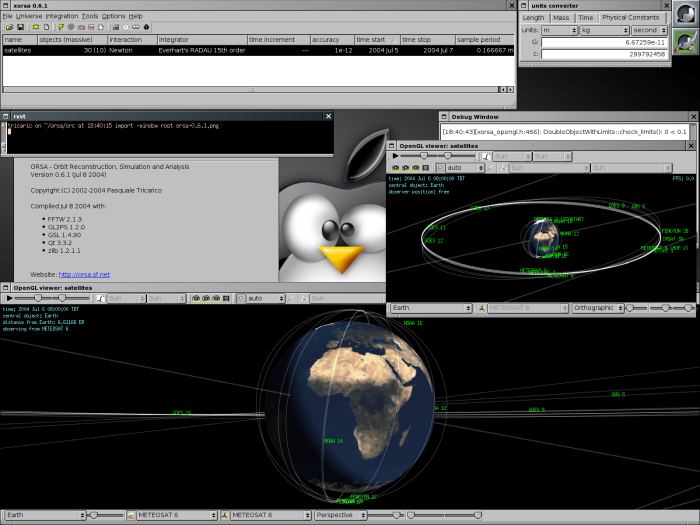Screen dimensions: 700x525
Task: Click first slider handle in Perspective viewer playback bar
Action: (x=38, y=298)
